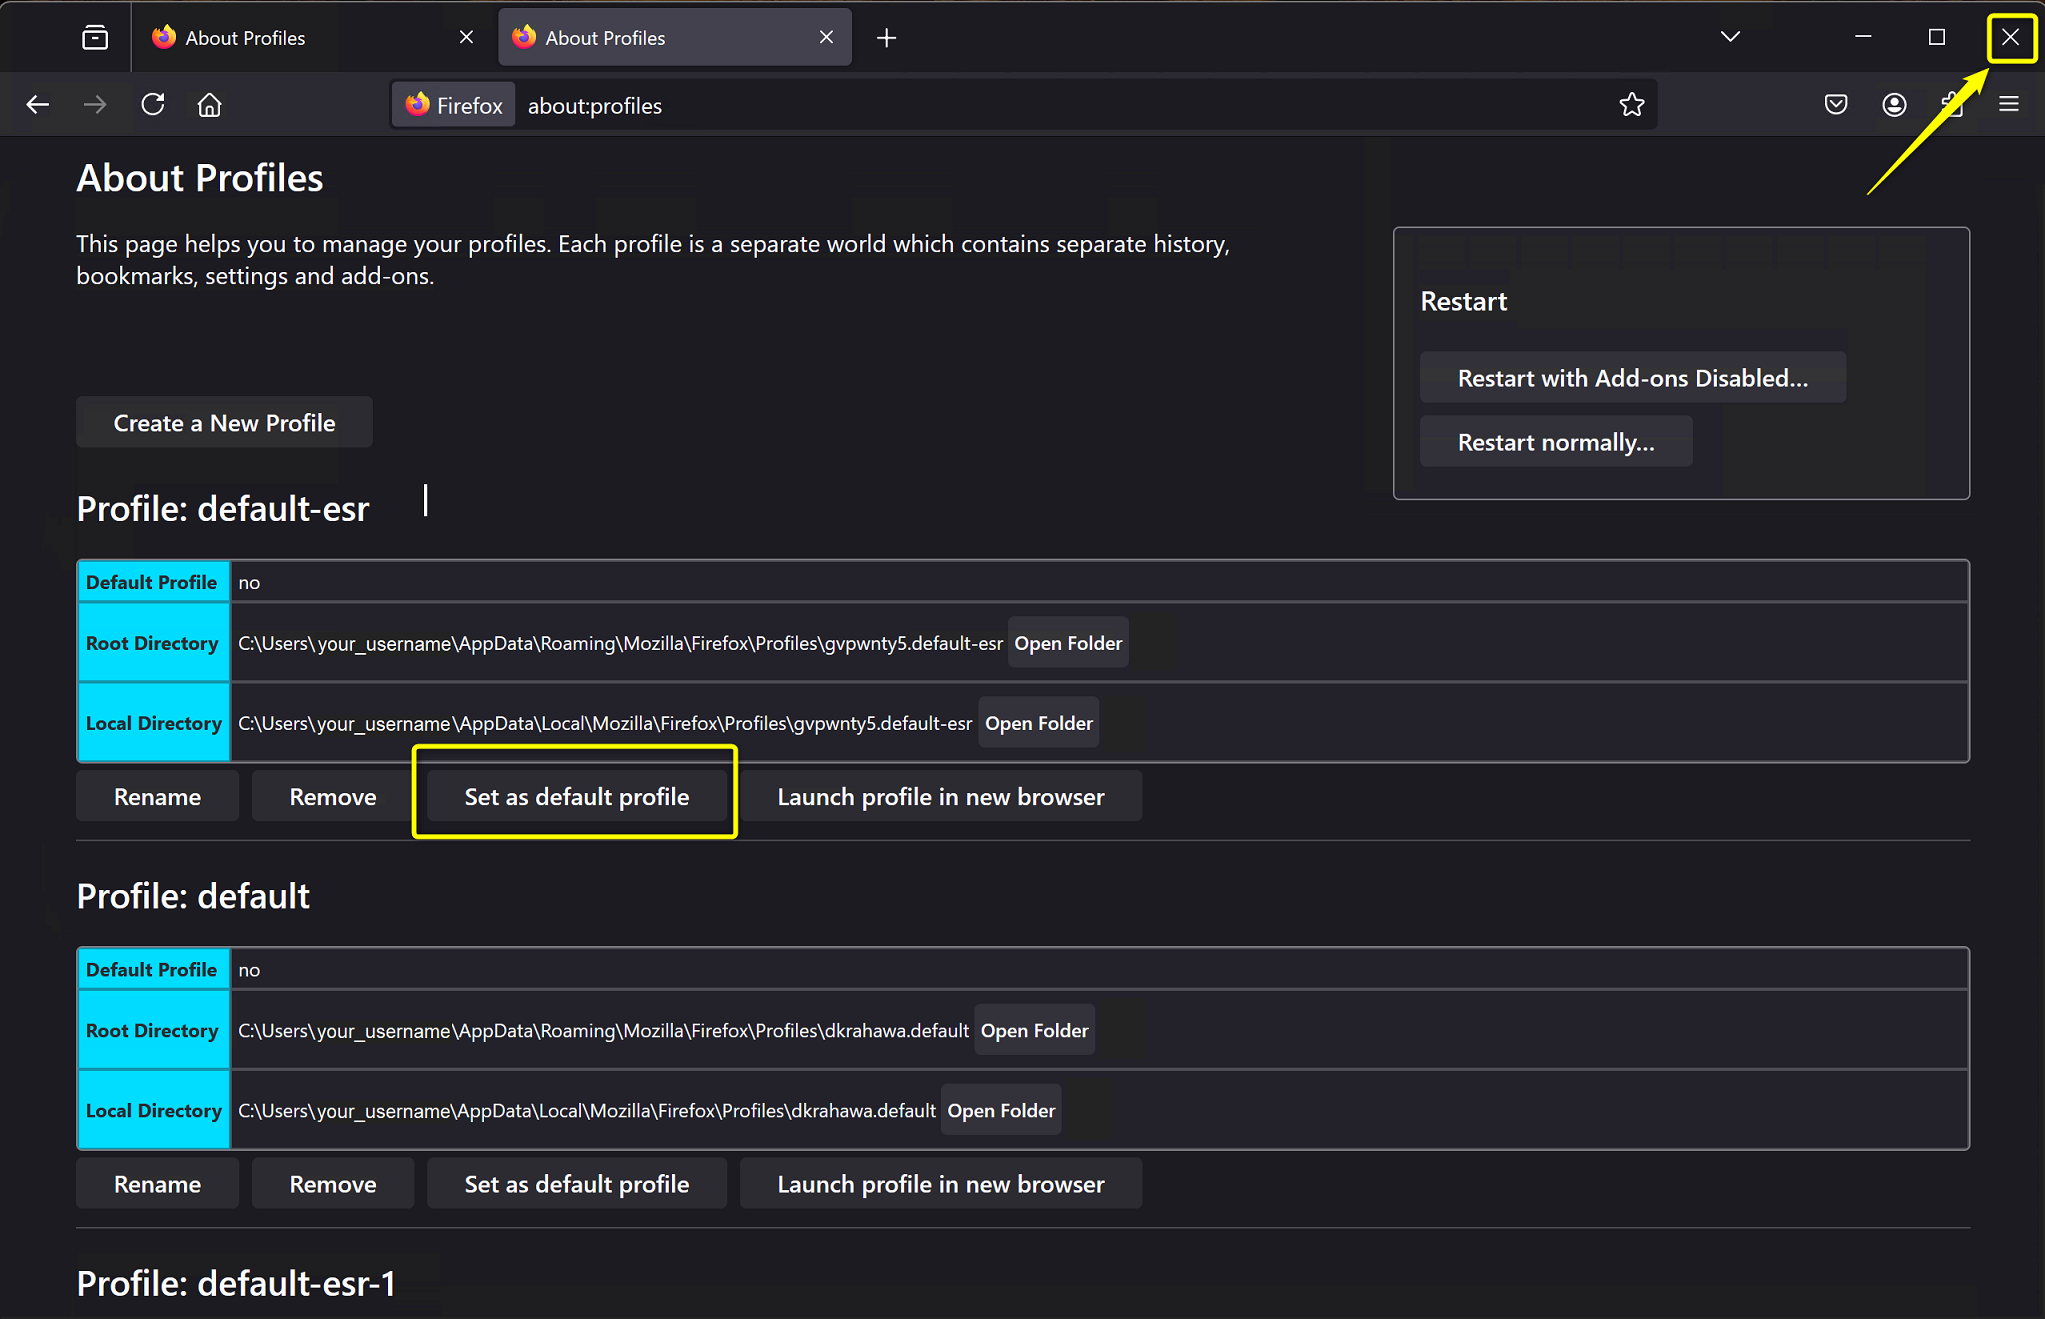
Task: Open the extensions puzzle icon
Action: point(1951,105)
